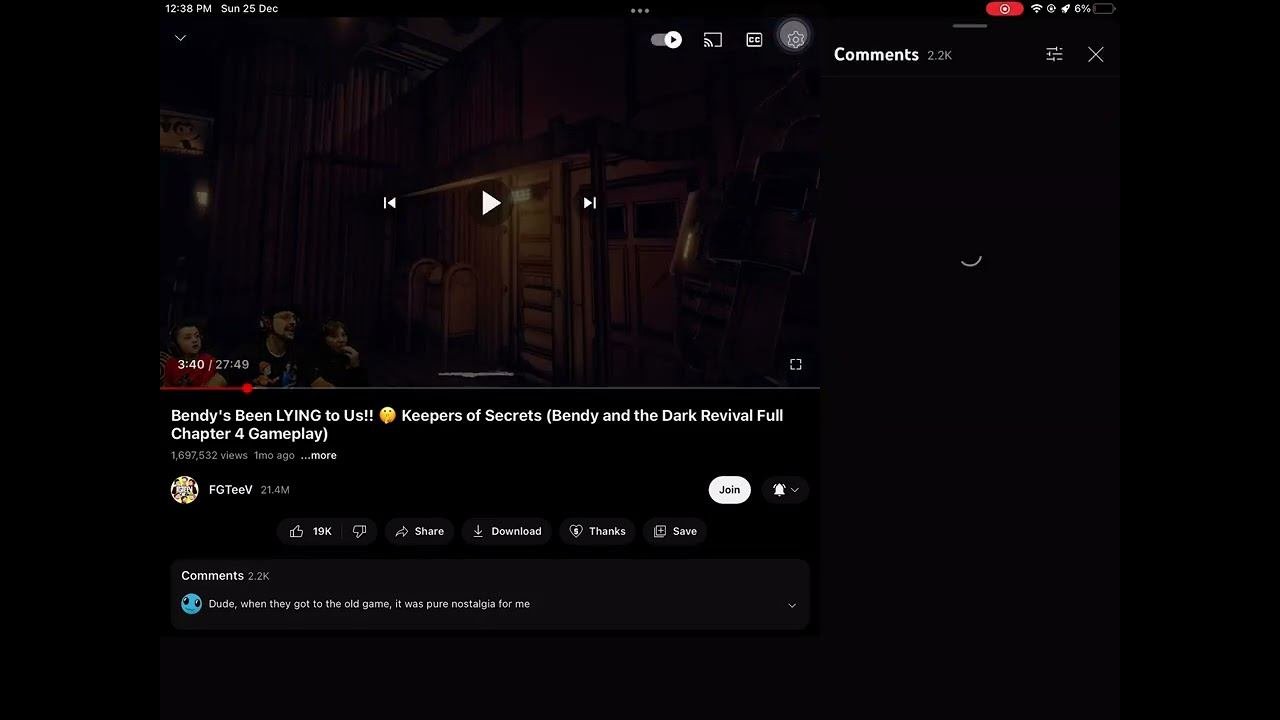Like the video with 19K likes

coord(310,532)
